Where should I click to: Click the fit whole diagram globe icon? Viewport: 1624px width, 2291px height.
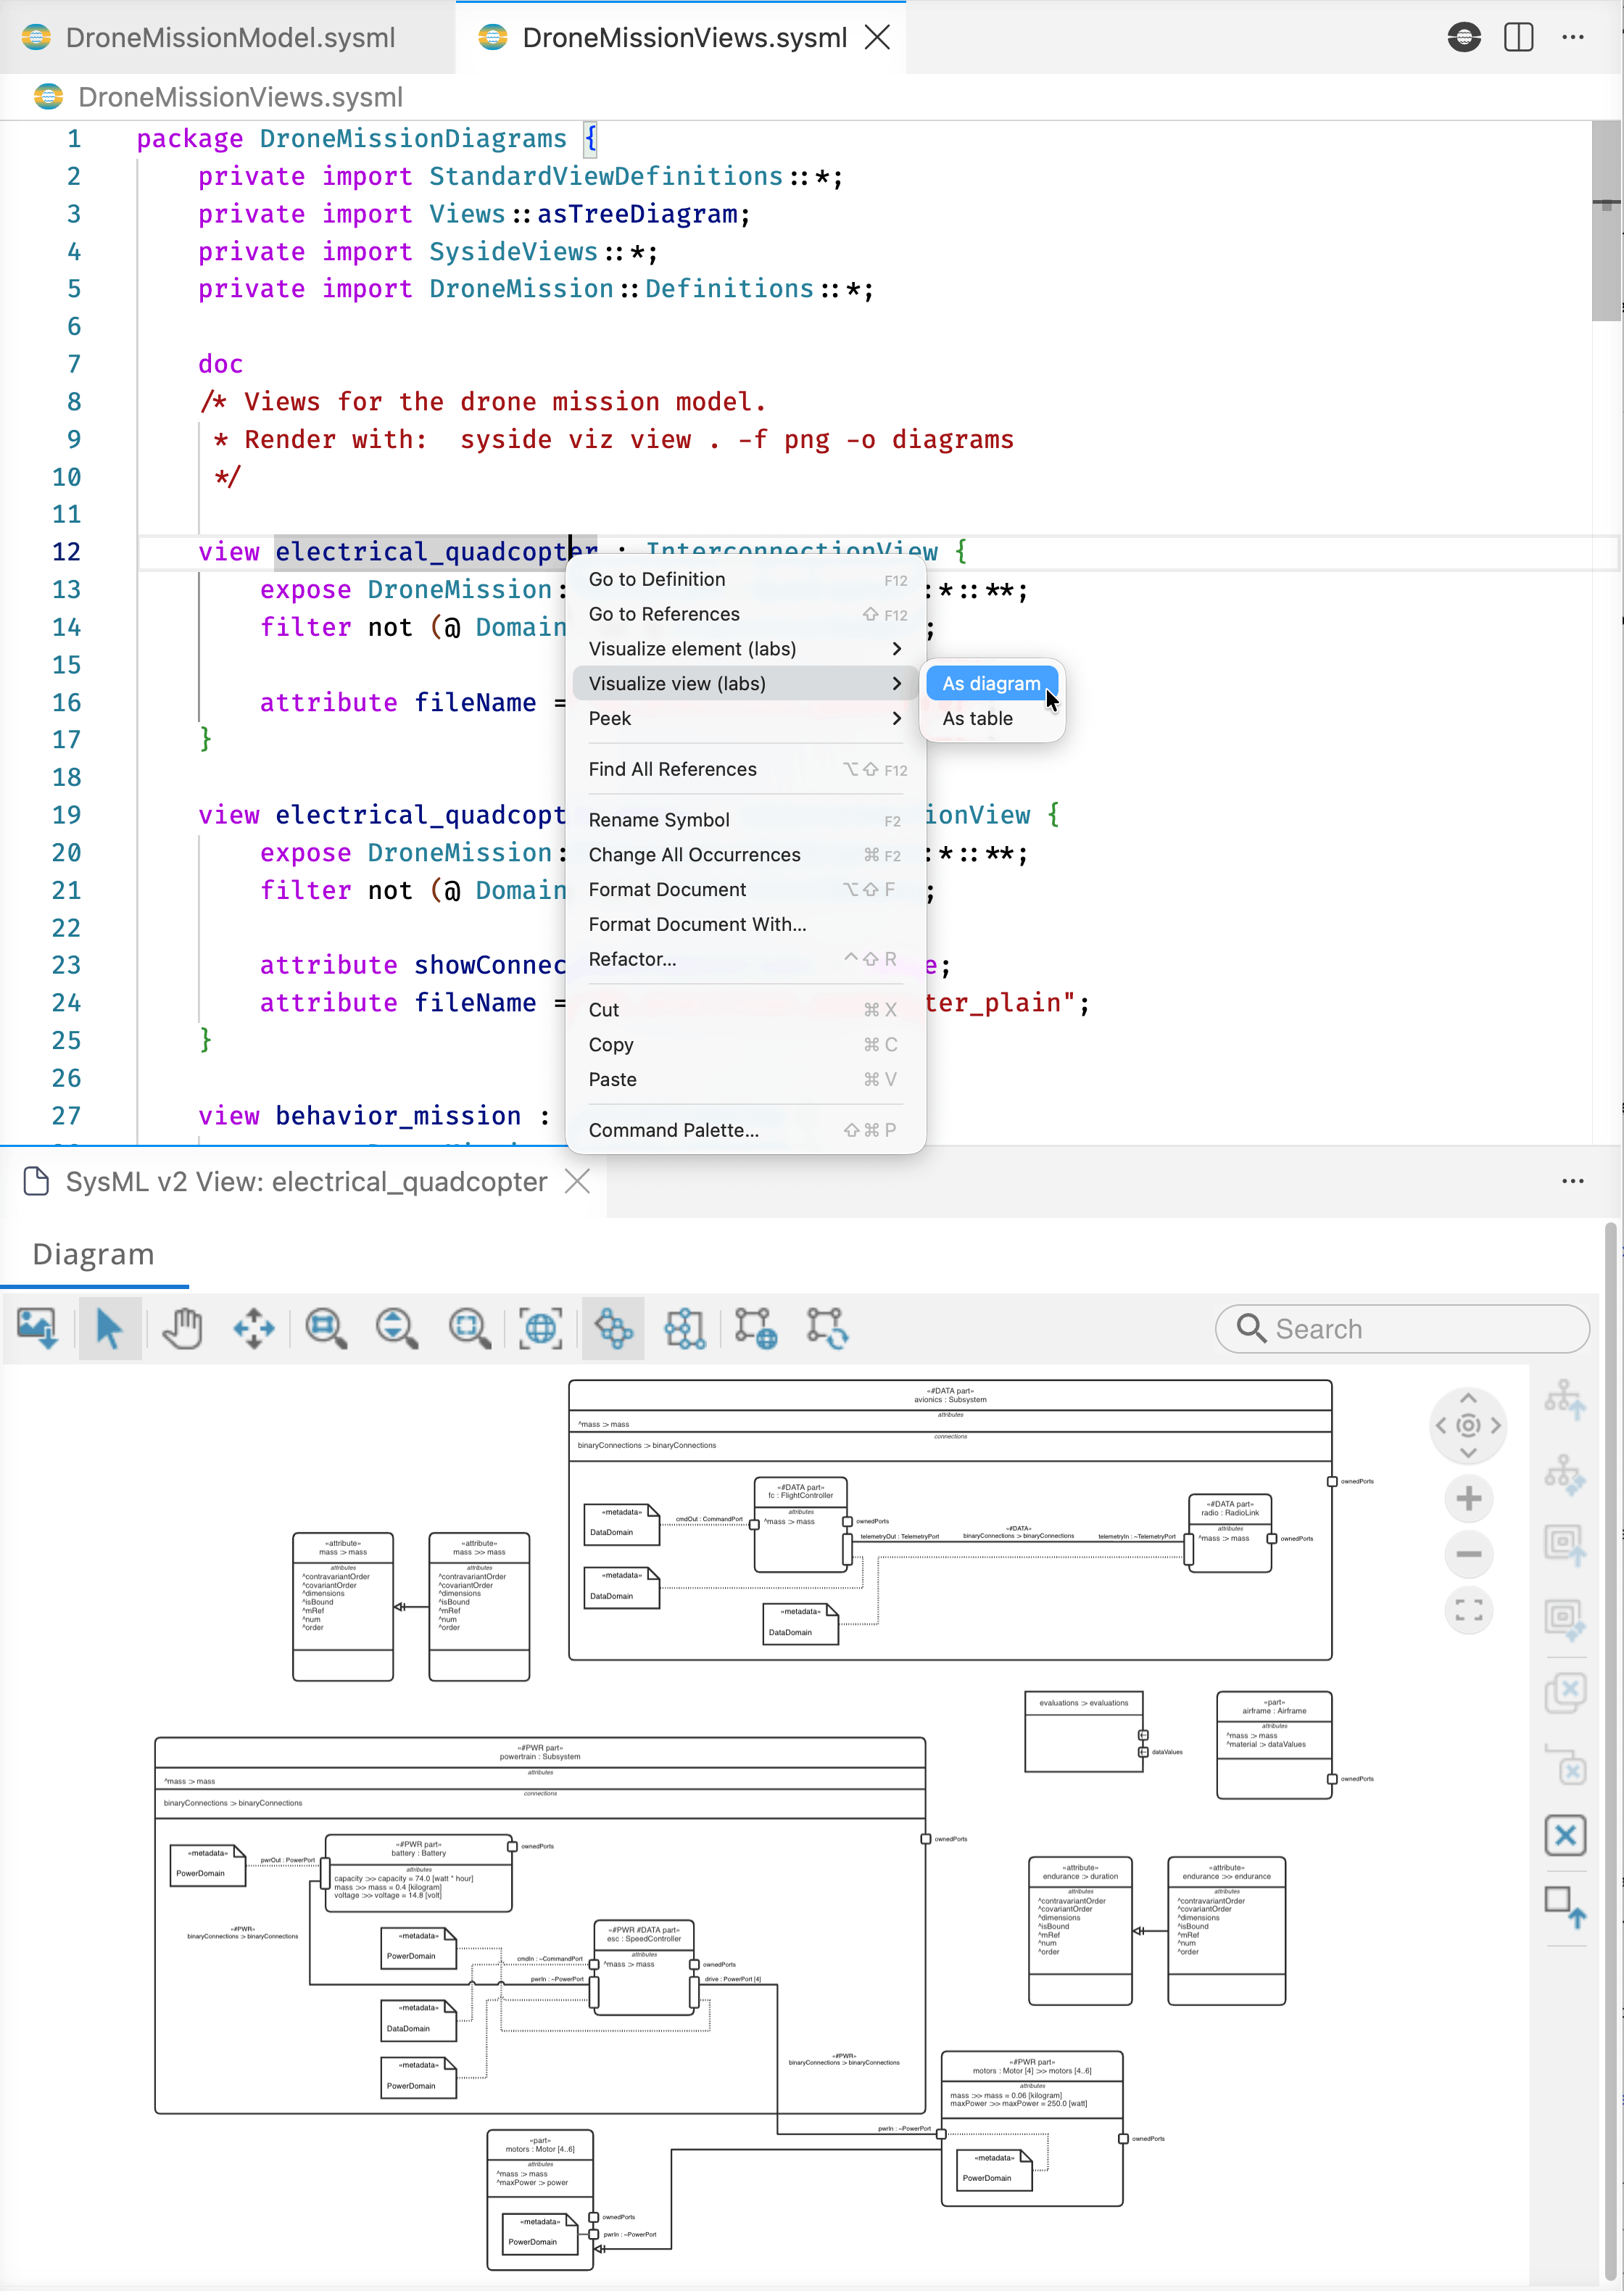pos(541,1328)
